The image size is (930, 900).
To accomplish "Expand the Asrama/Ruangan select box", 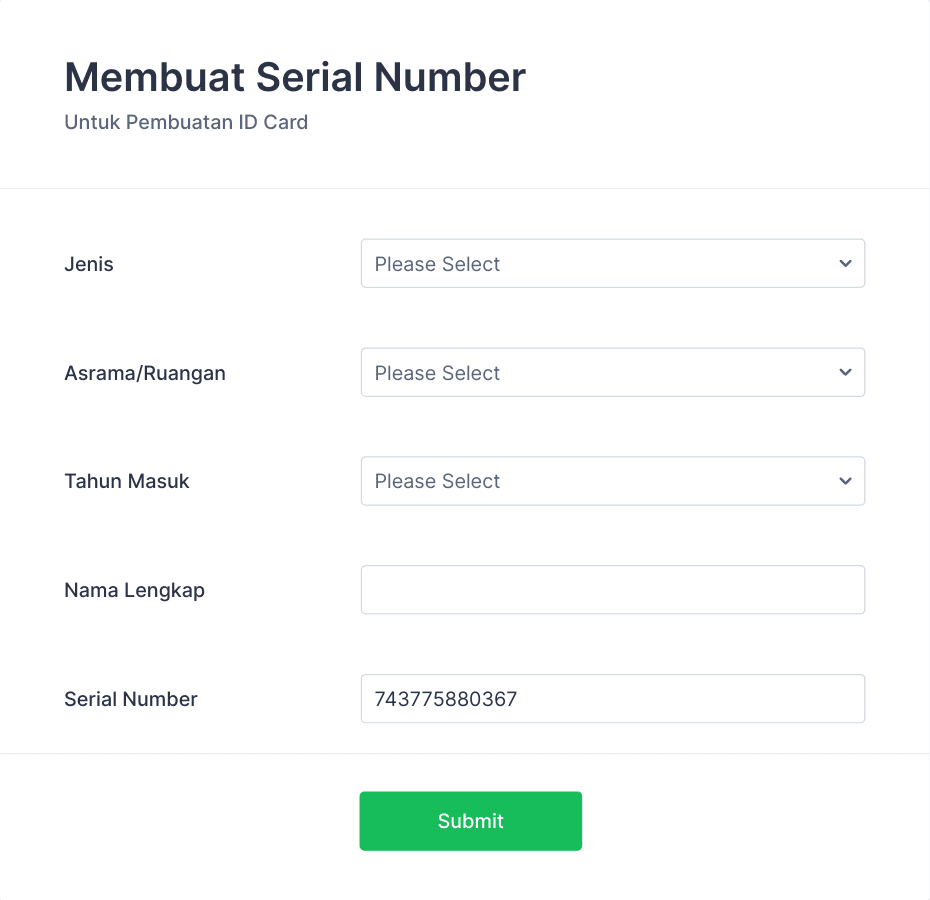I will coord(613,373).
